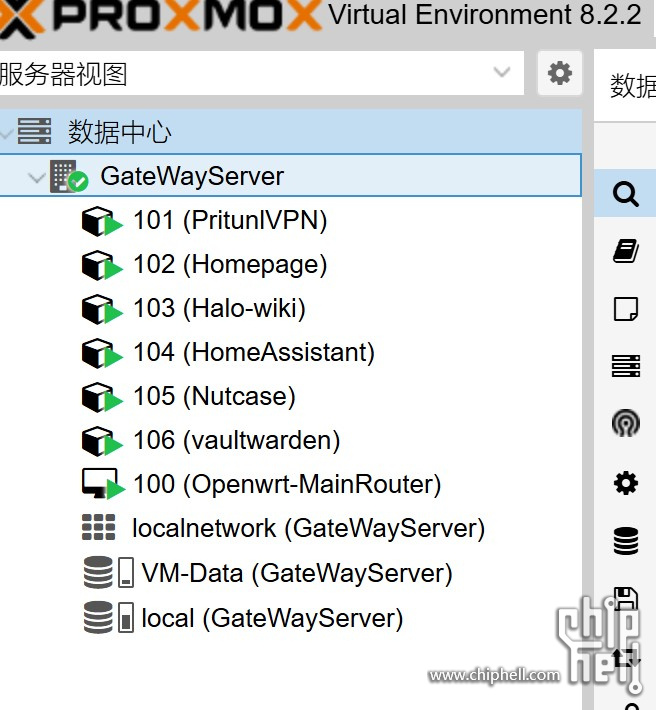This screenshot has width=656, height=710.
Task: Select local (GateWayServer) storage text
Action: click(x=272, y=618)
